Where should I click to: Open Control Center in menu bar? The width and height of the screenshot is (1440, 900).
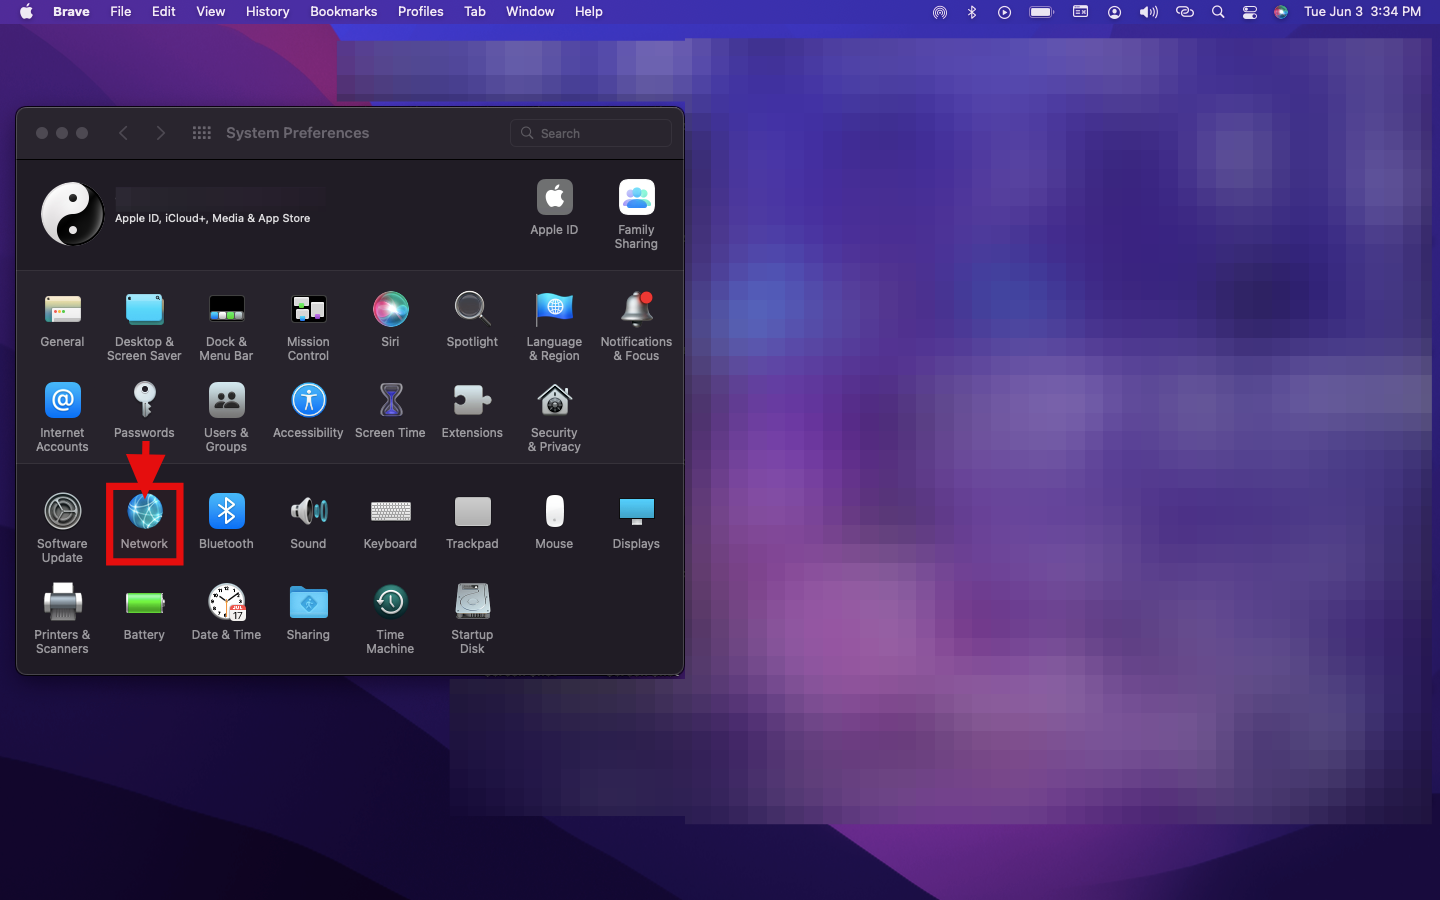[1250, 12]
